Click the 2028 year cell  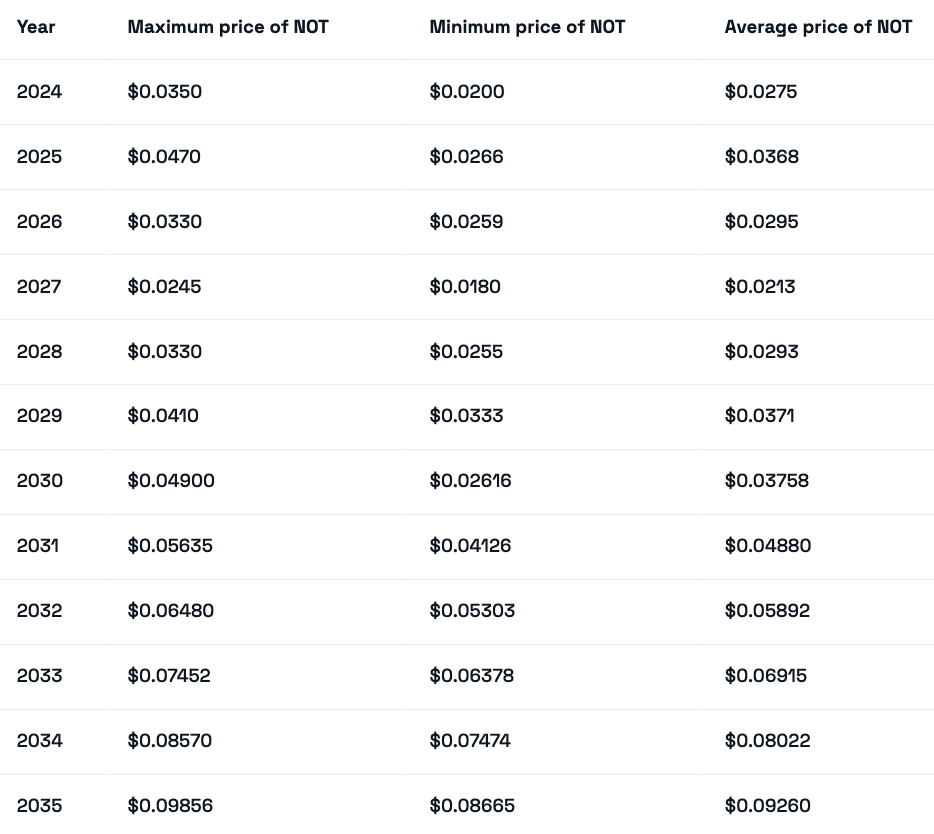click(39, 352)
